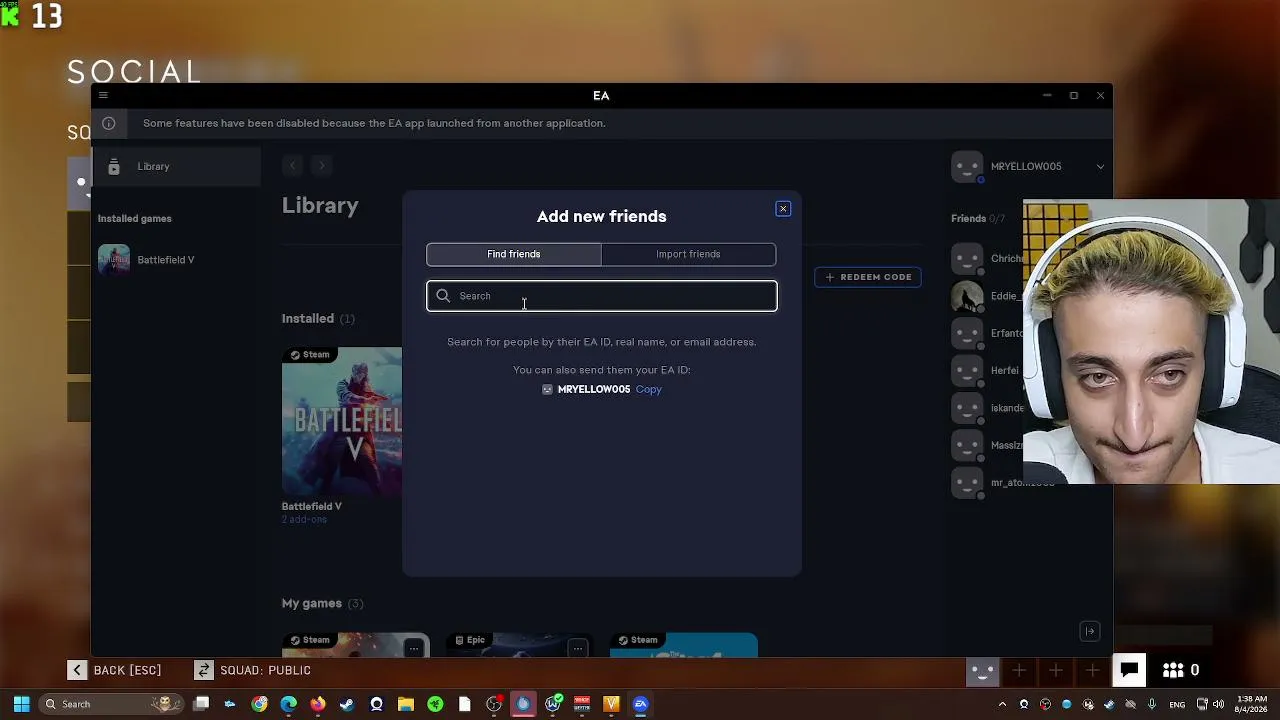Image resolution: width=1280 pixels, height=720 pixels.
Task: Copy the EA ID MRYELLOW005
Action: (x=649, y=389)
